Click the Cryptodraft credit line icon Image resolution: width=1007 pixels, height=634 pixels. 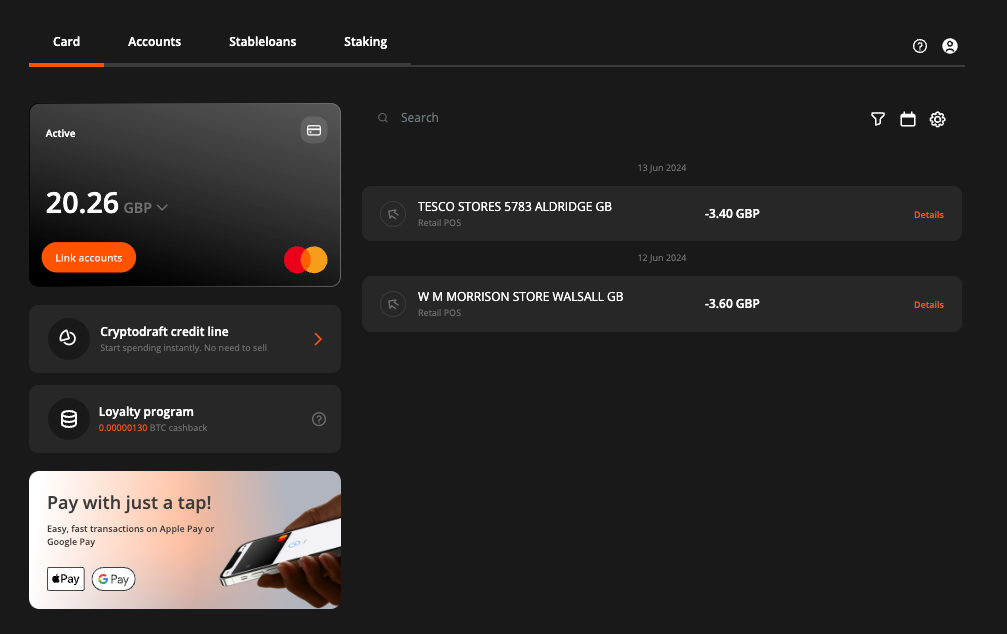coord(68,338)
